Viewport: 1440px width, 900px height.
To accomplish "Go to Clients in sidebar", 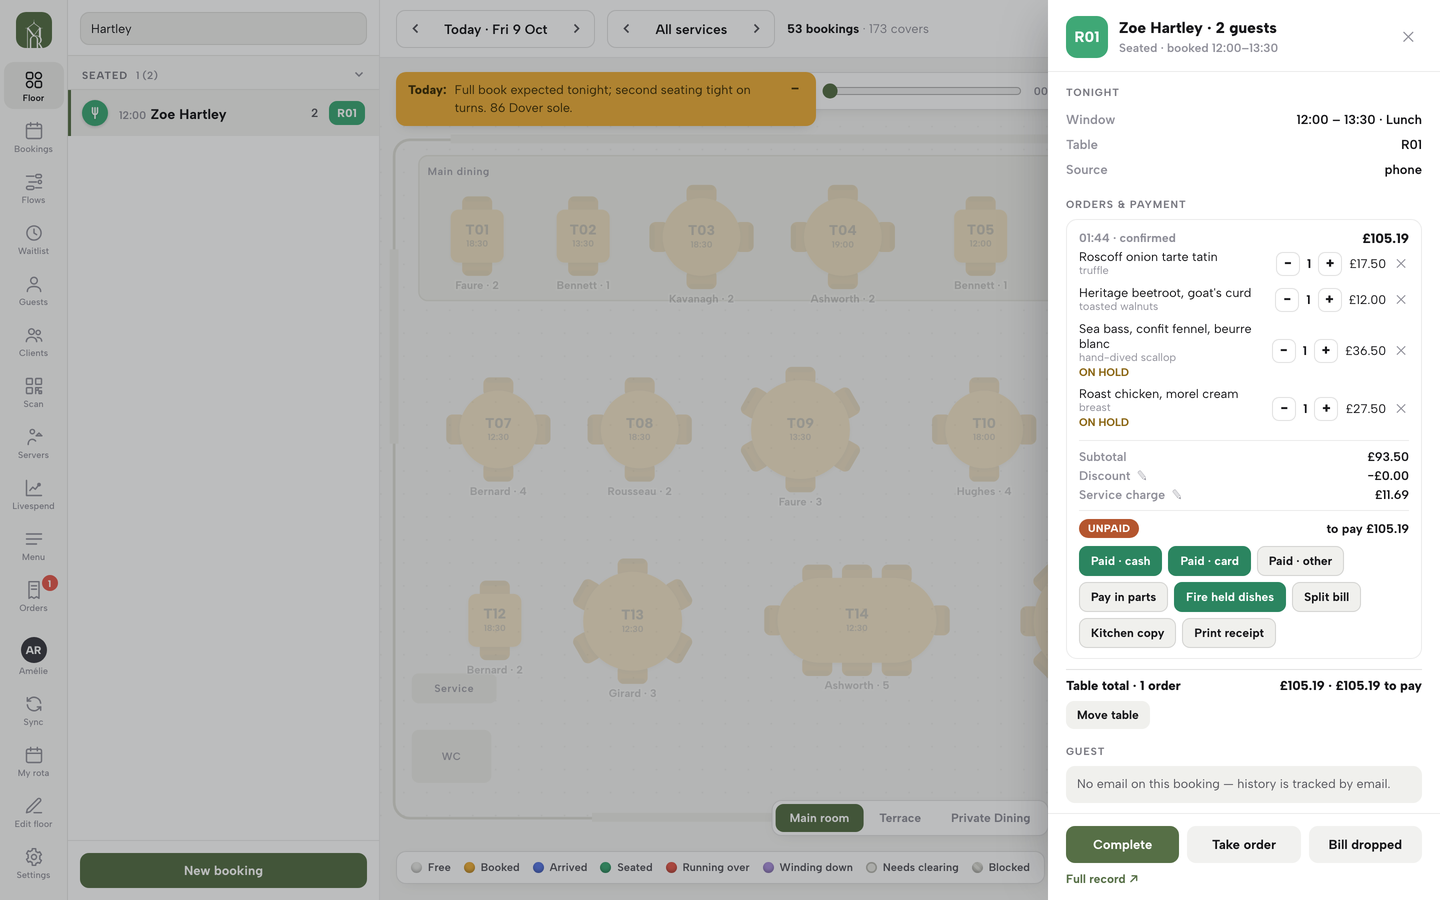I will tap(33, 341).
